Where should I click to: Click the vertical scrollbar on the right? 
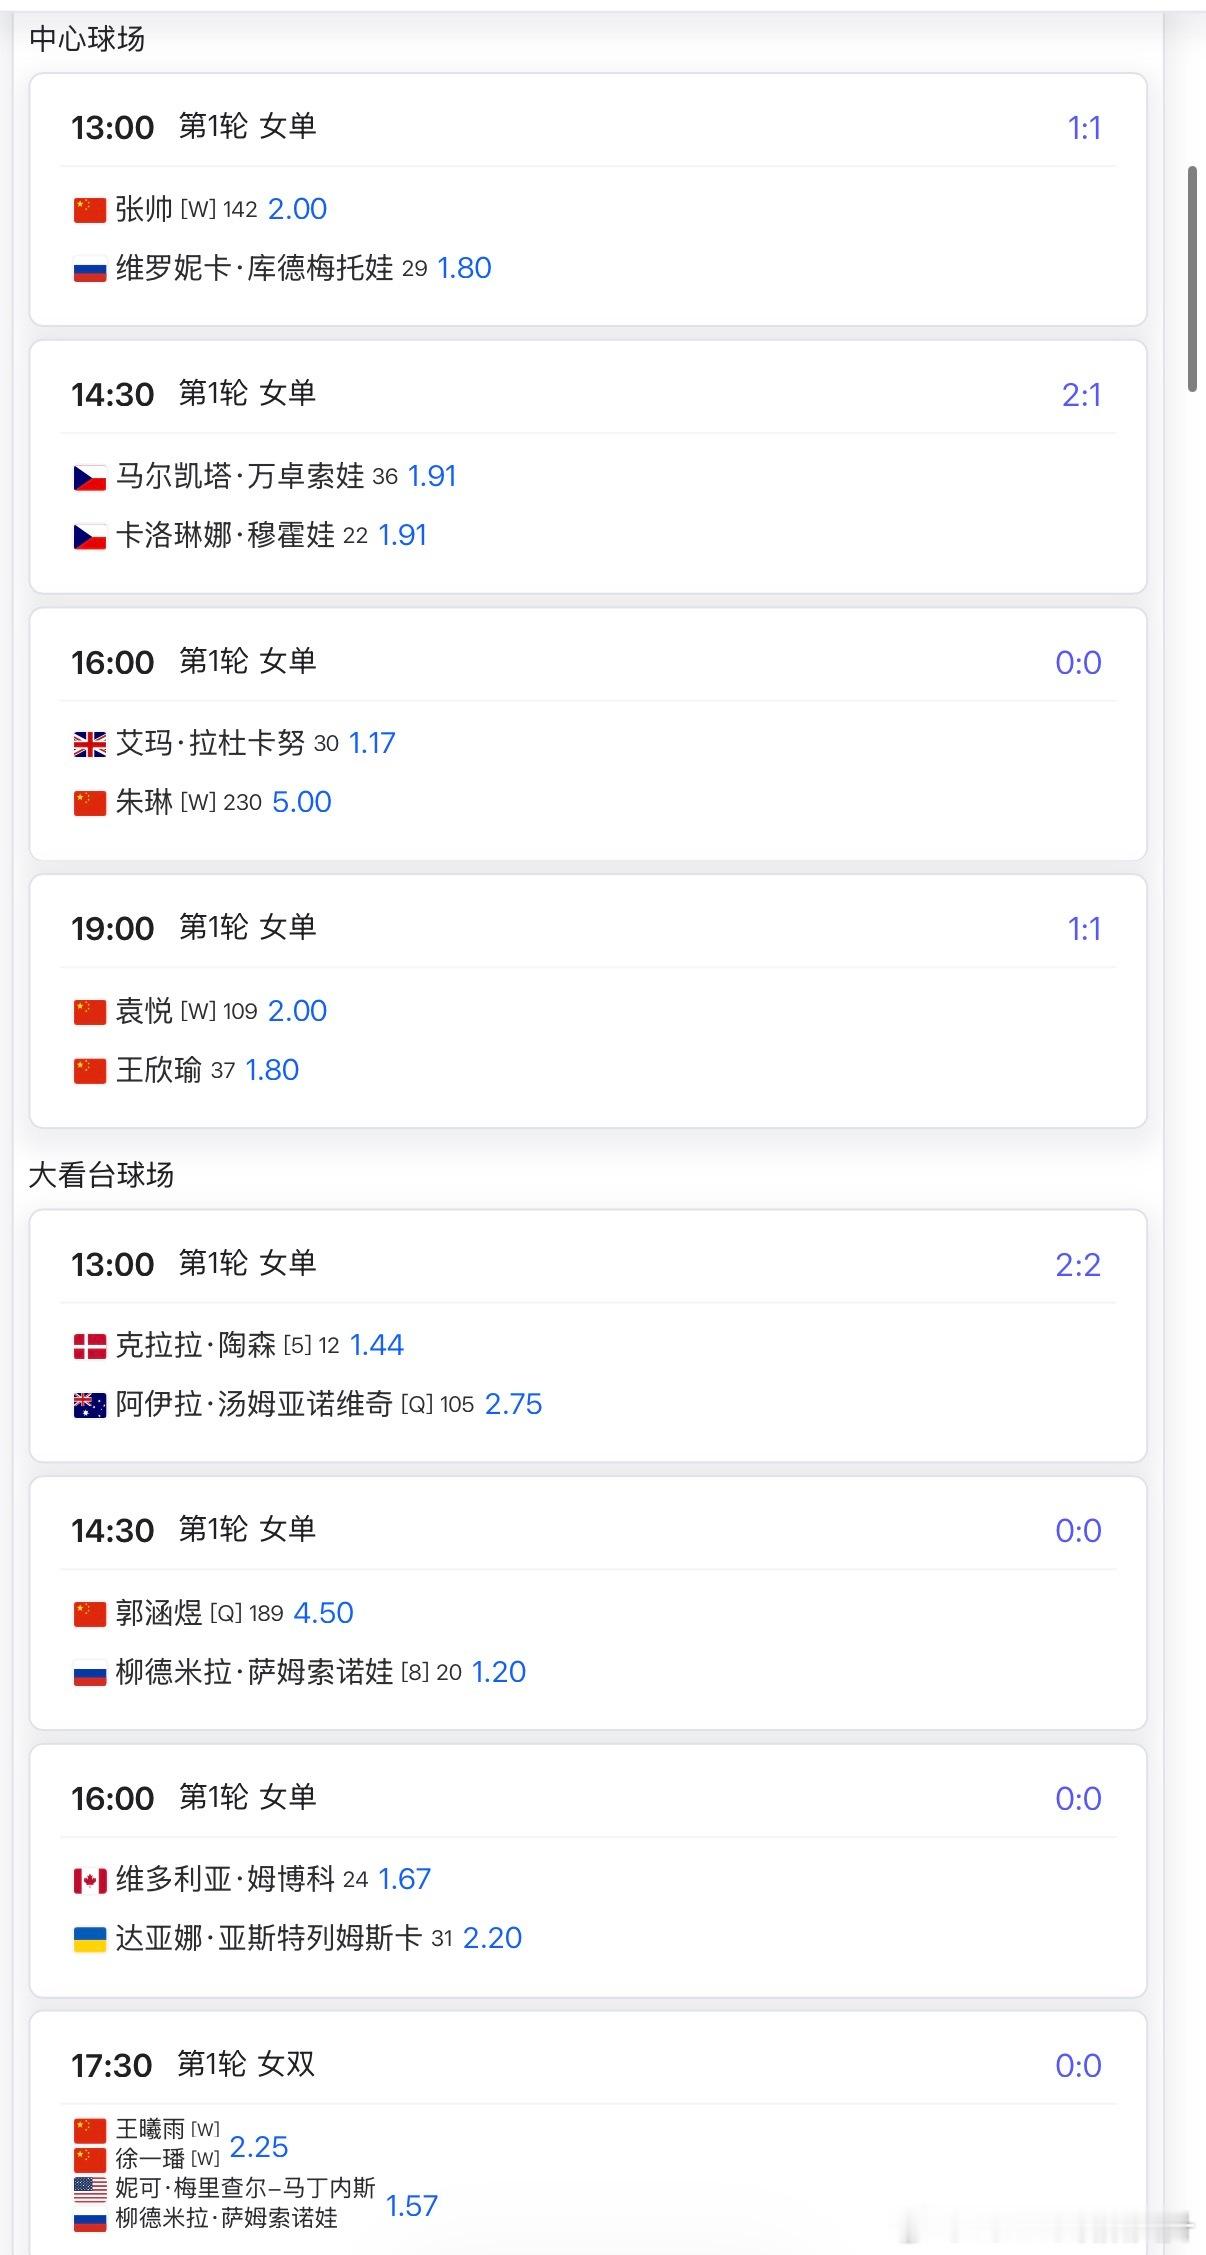(x=1192, y=280)
